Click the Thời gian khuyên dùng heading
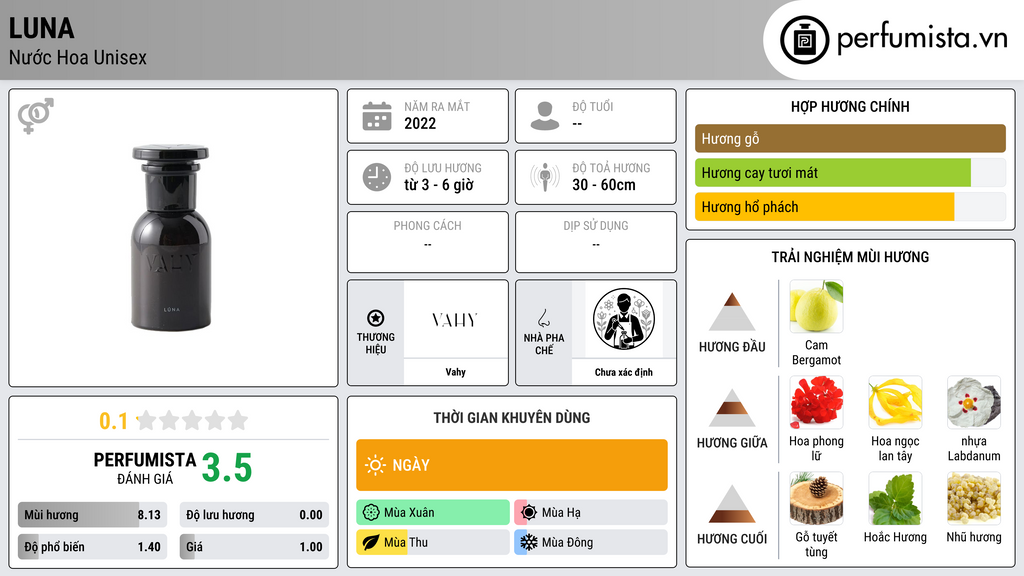This screenshot has height=576, width=1024. click(x=512, y=417)
